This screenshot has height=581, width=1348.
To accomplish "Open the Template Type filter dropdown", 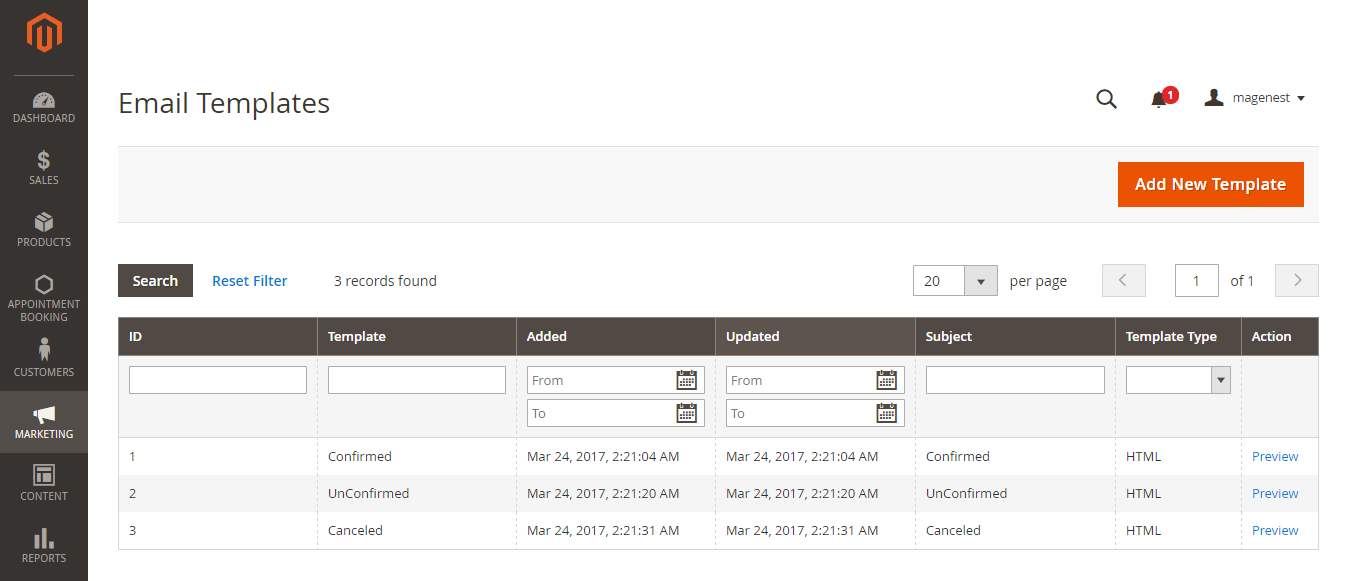I will 1178,380.
